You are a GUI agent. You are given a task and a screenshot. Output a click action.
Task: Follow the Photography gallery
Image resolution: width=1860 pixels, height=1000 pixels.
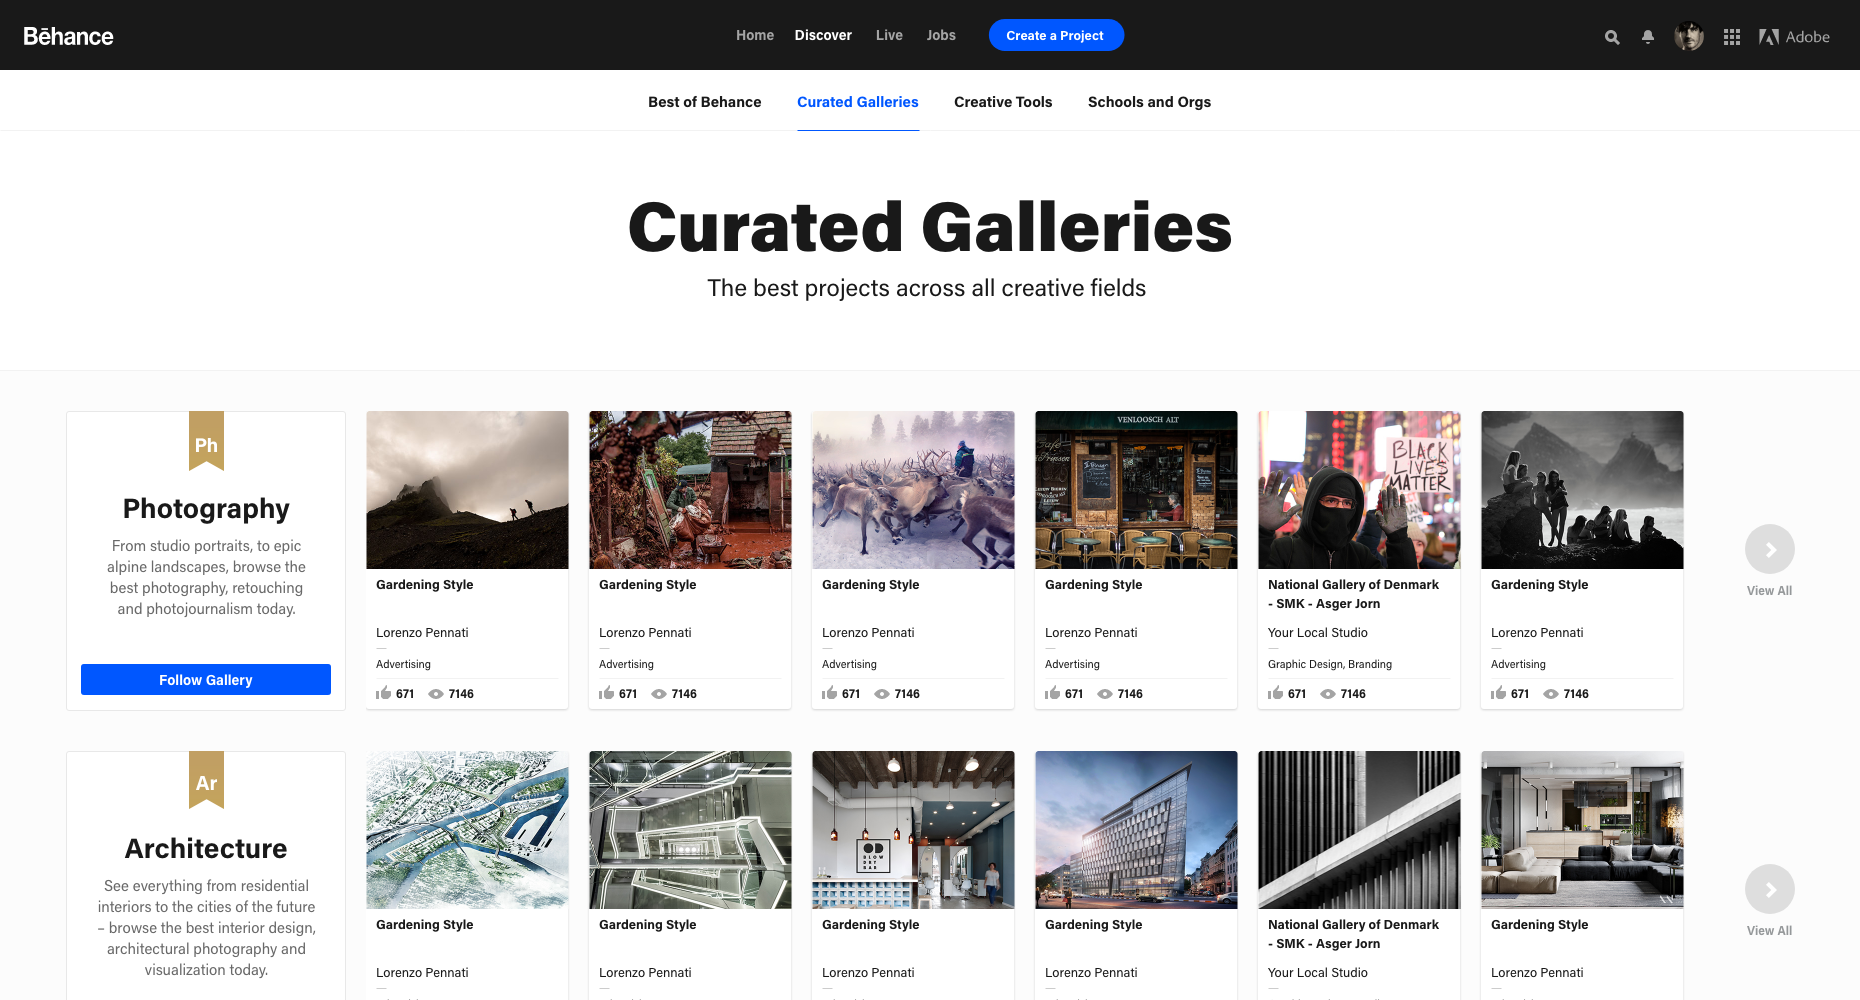pos(206,679)
